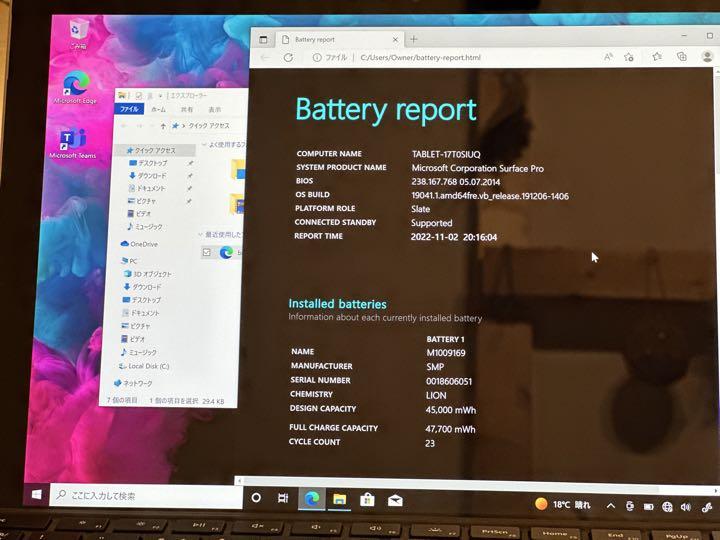Image resolution: width=720 pixels, height=540 pixels.
Task: Refresh the Battery report page
Action: pyautogui.click(x=288, y=57)
